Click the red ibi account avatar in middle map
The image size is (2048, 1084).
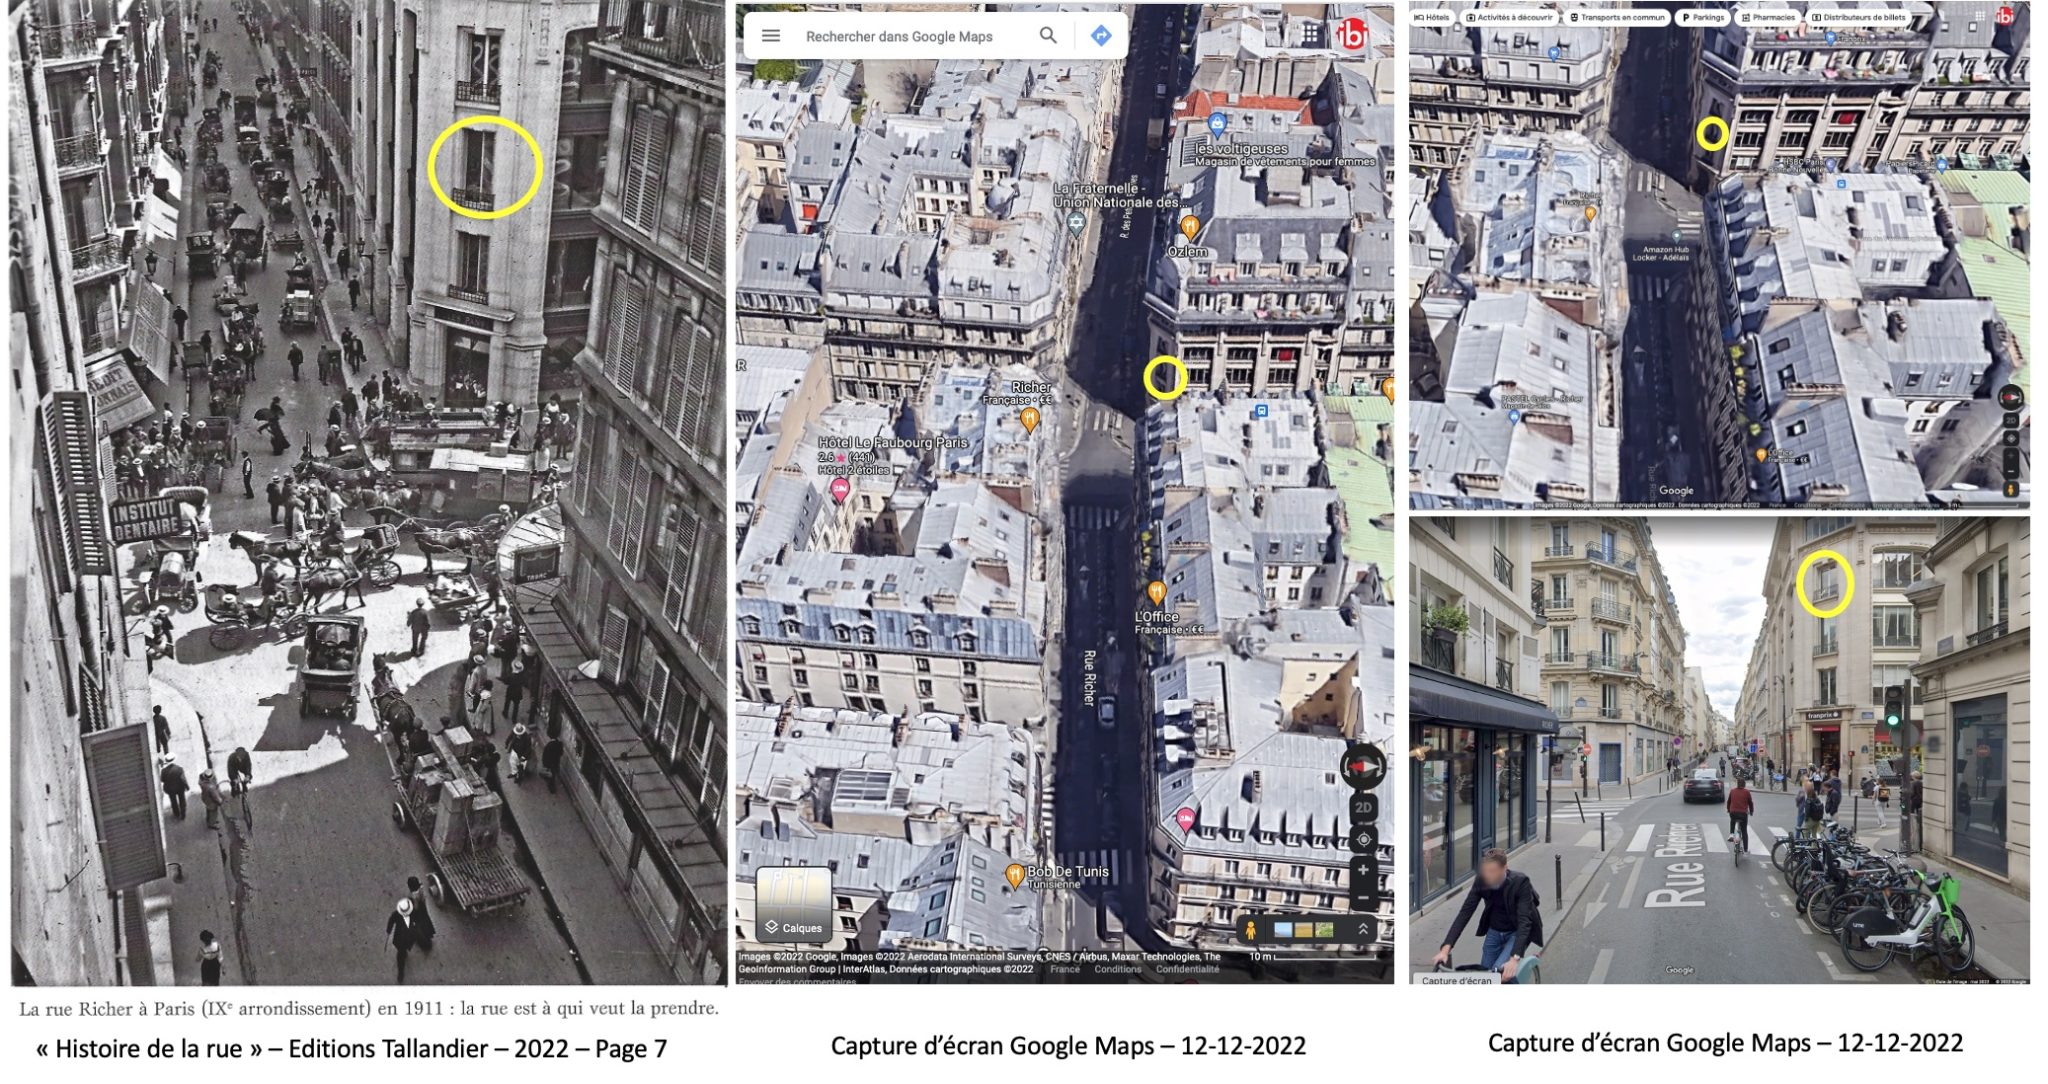(1352, 33)
